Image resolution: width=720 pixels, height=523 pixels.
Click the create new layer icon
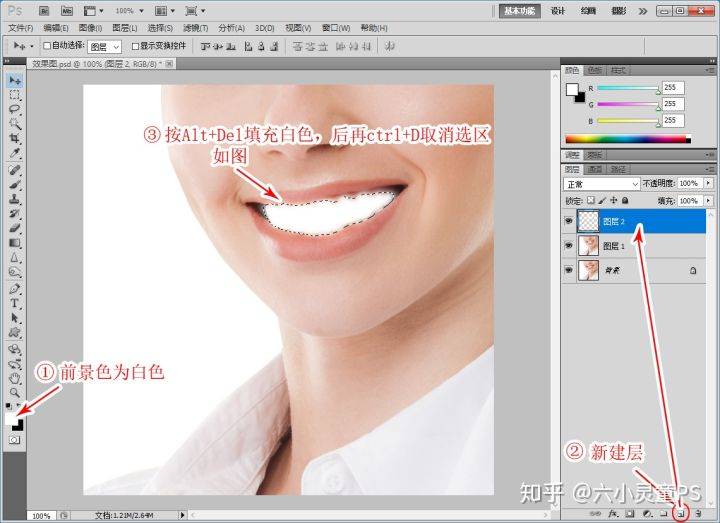pos(681,513)
